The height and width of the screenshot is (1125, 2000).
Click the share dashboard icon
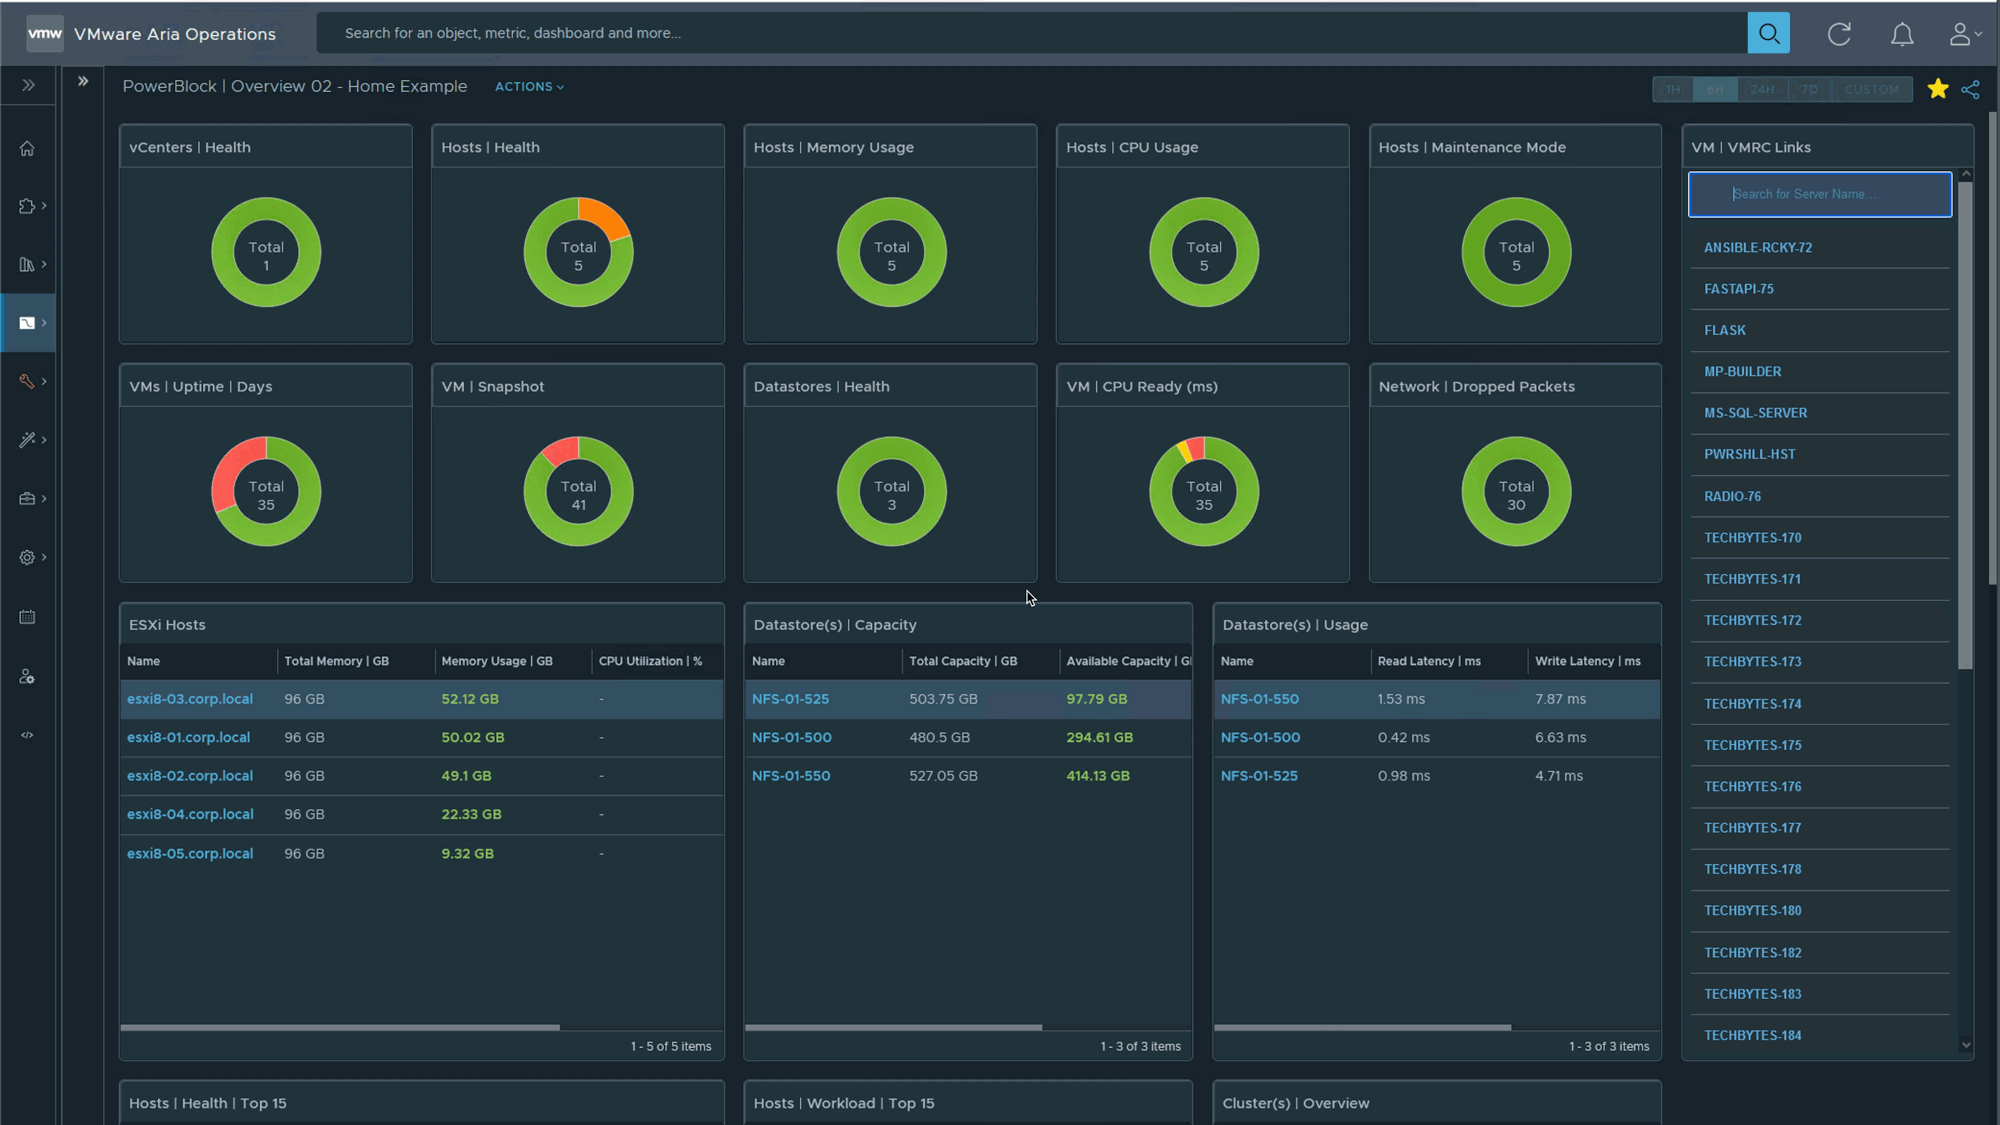1970,89
